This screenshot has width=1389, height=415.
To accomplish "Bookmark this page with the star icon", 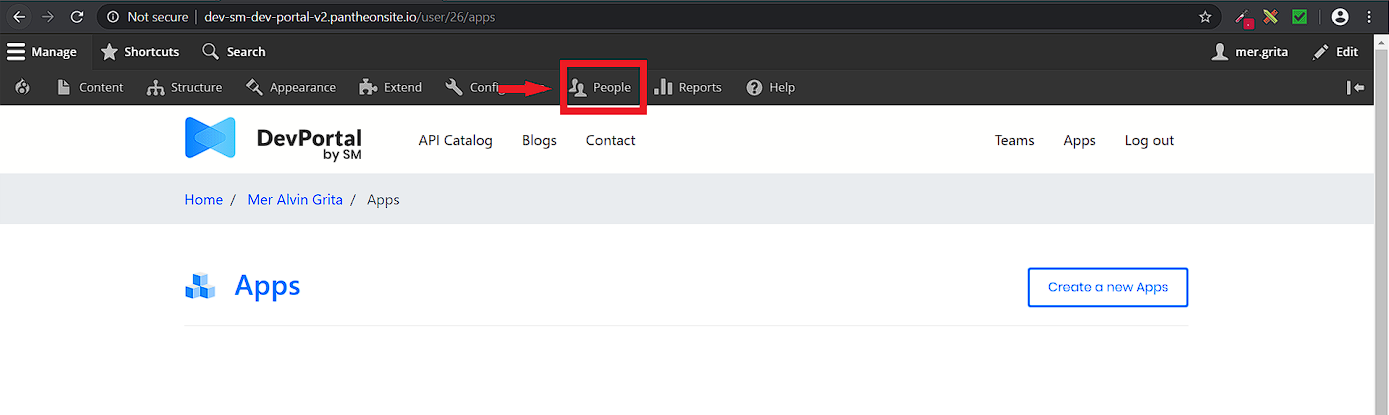I will [1205, 17].
